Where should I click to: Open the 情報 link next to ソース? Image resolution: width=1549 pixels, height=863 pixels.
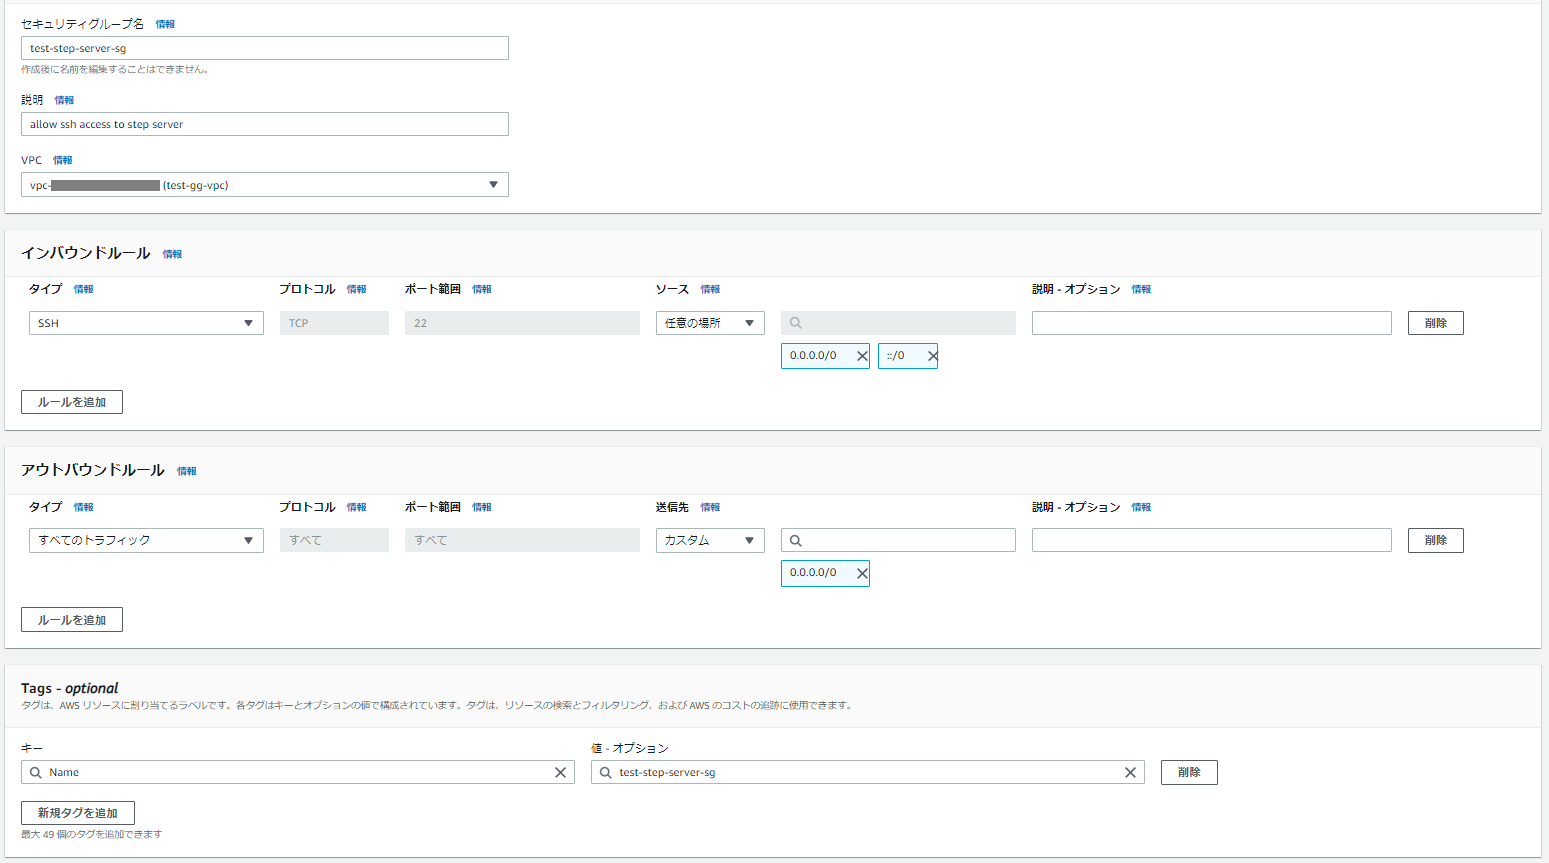[710, 289]
